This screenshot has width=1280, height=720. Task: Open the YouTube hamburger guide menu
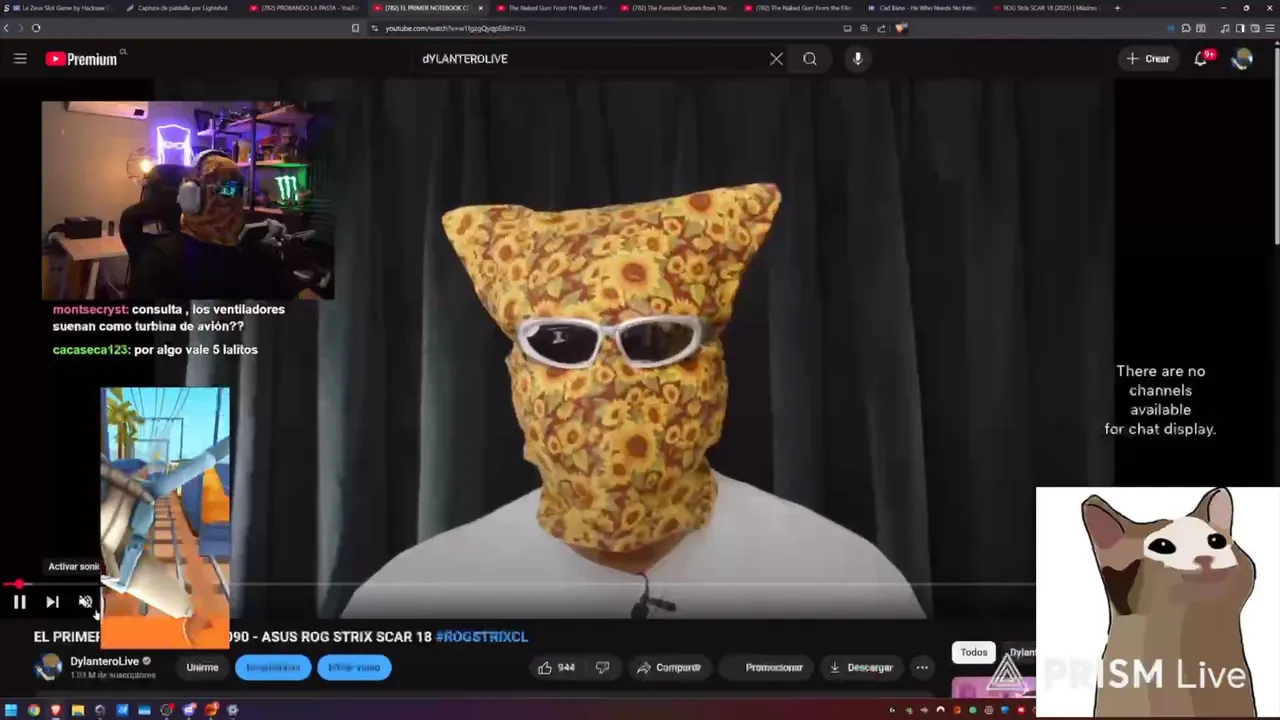[x=20, y=59]
